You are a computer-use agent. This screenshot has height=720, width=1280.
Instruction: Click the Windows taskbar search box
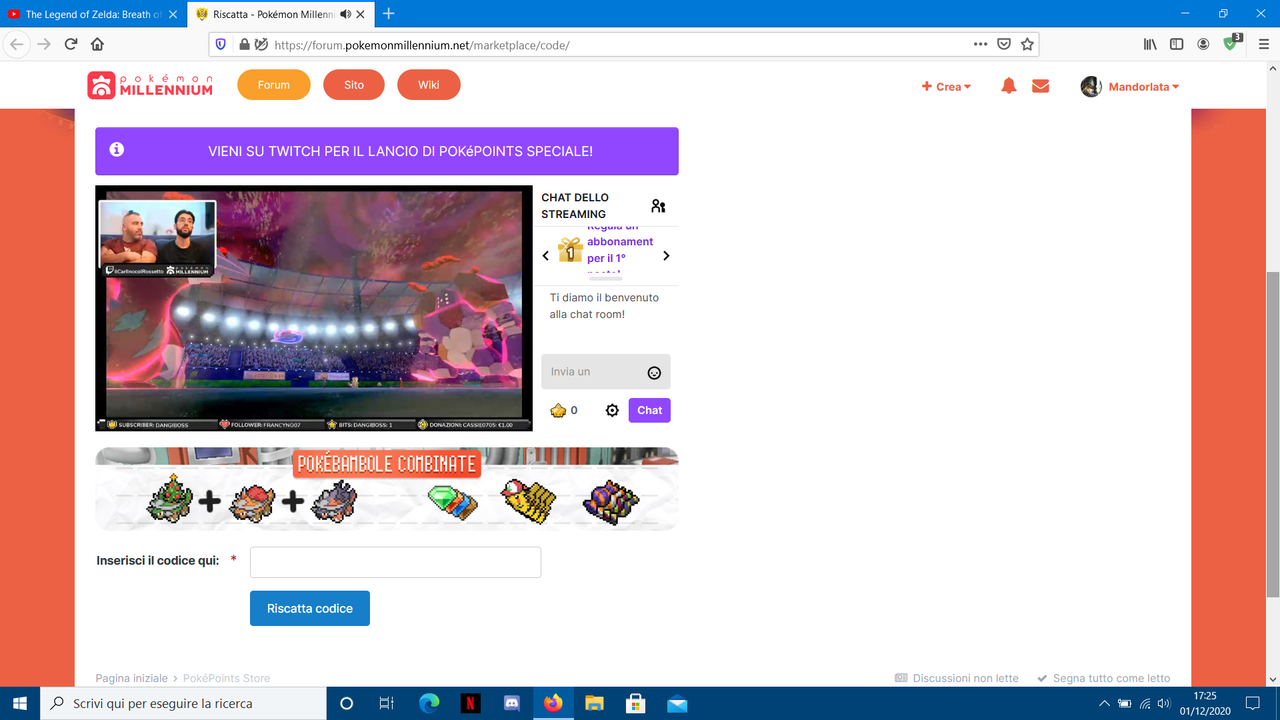[183, 704]
